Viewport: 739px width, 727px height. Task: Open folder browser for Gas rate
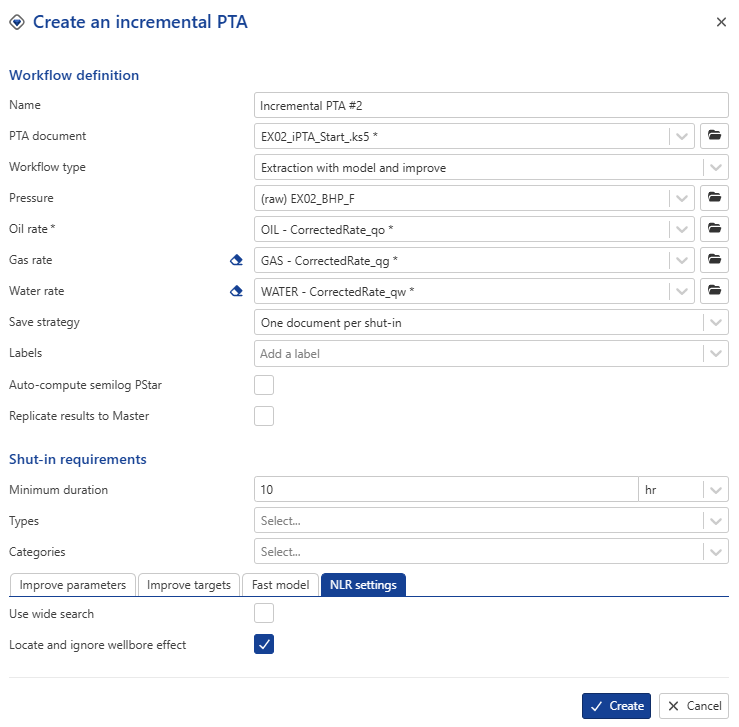pos(714,260)
